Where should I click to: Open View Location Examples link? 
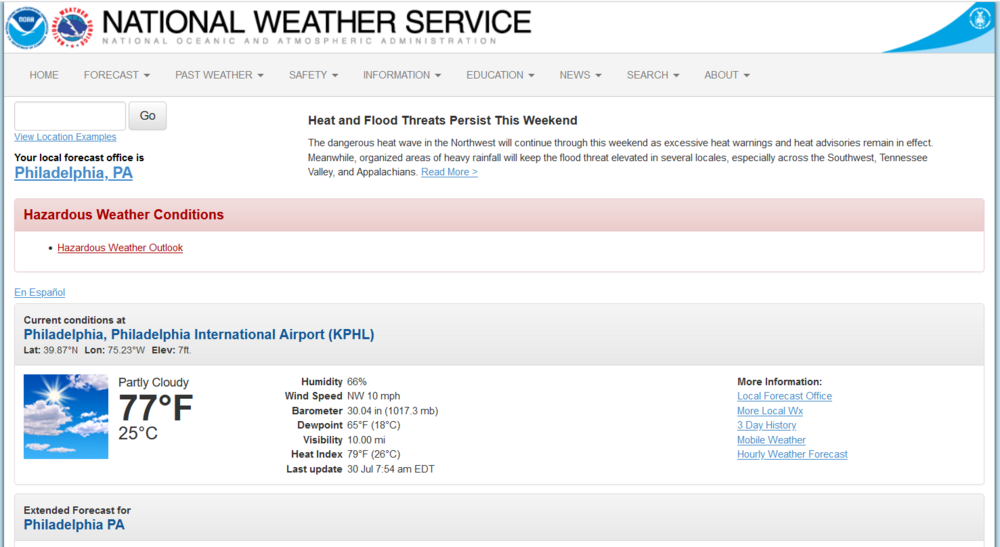point(65,137)
